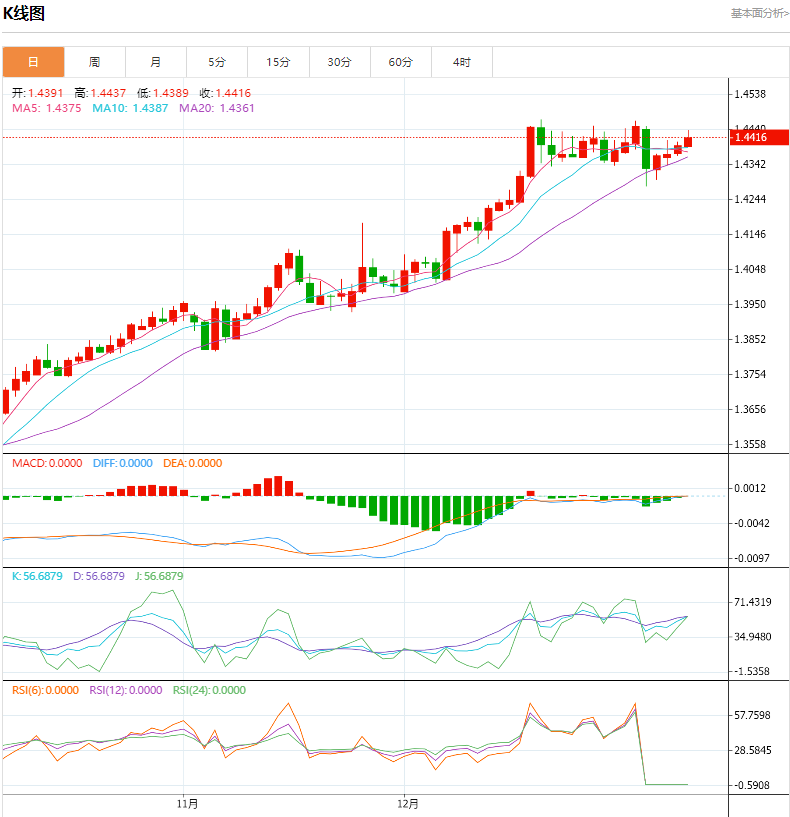
Task: Switch to the 4时 timeframe tab
Action: coord(461,62)
